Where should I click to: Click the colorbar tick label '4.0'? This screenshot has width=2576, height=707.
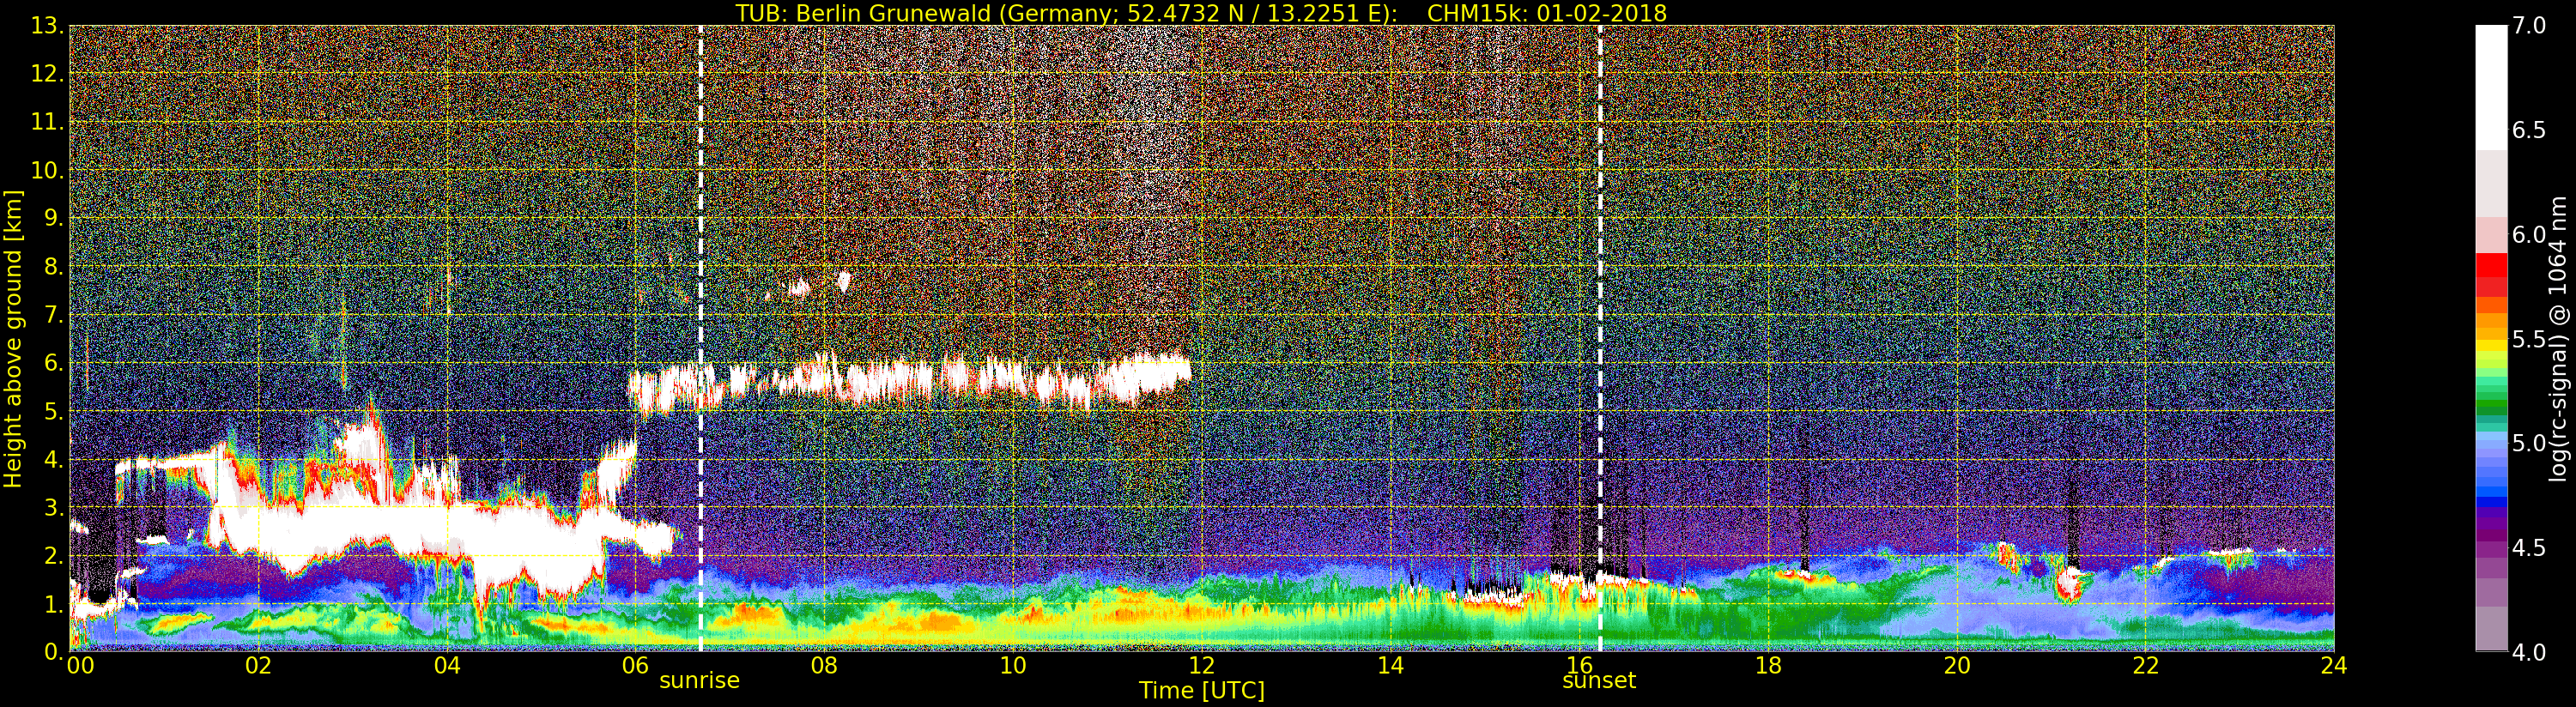pyautogui.click(x=2529, y=652)
